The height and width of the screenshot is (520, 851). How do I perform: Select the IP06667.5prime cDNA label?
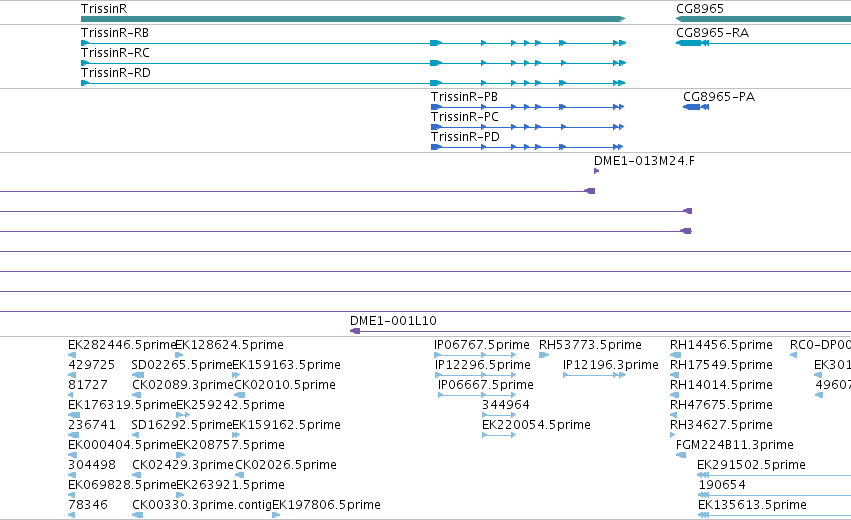pos(486,385)
